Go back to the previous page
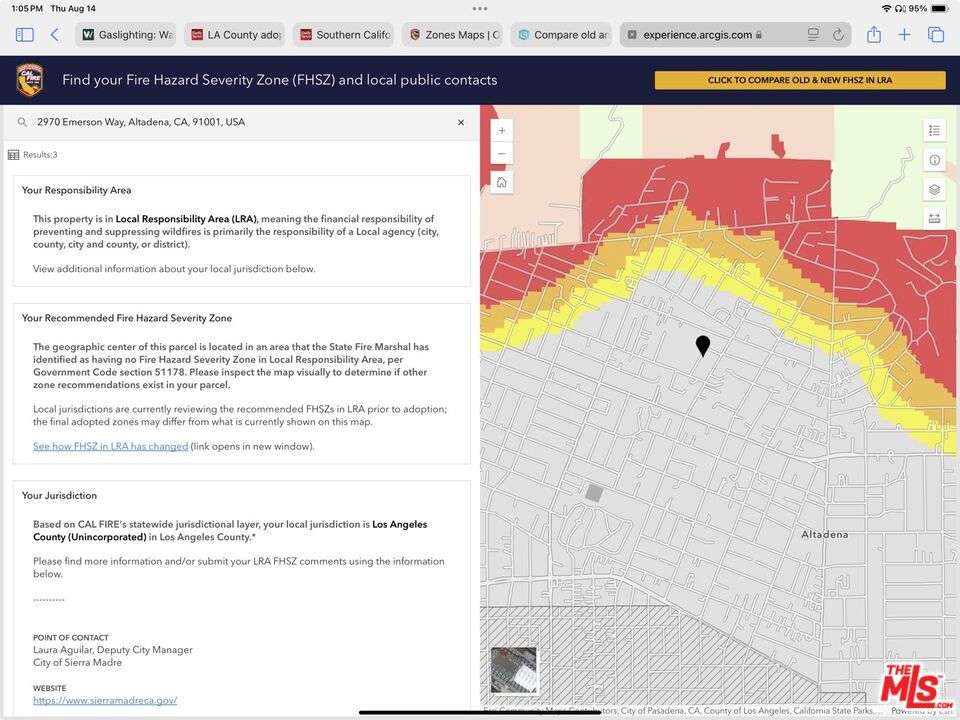 click(x=54, y=35)
